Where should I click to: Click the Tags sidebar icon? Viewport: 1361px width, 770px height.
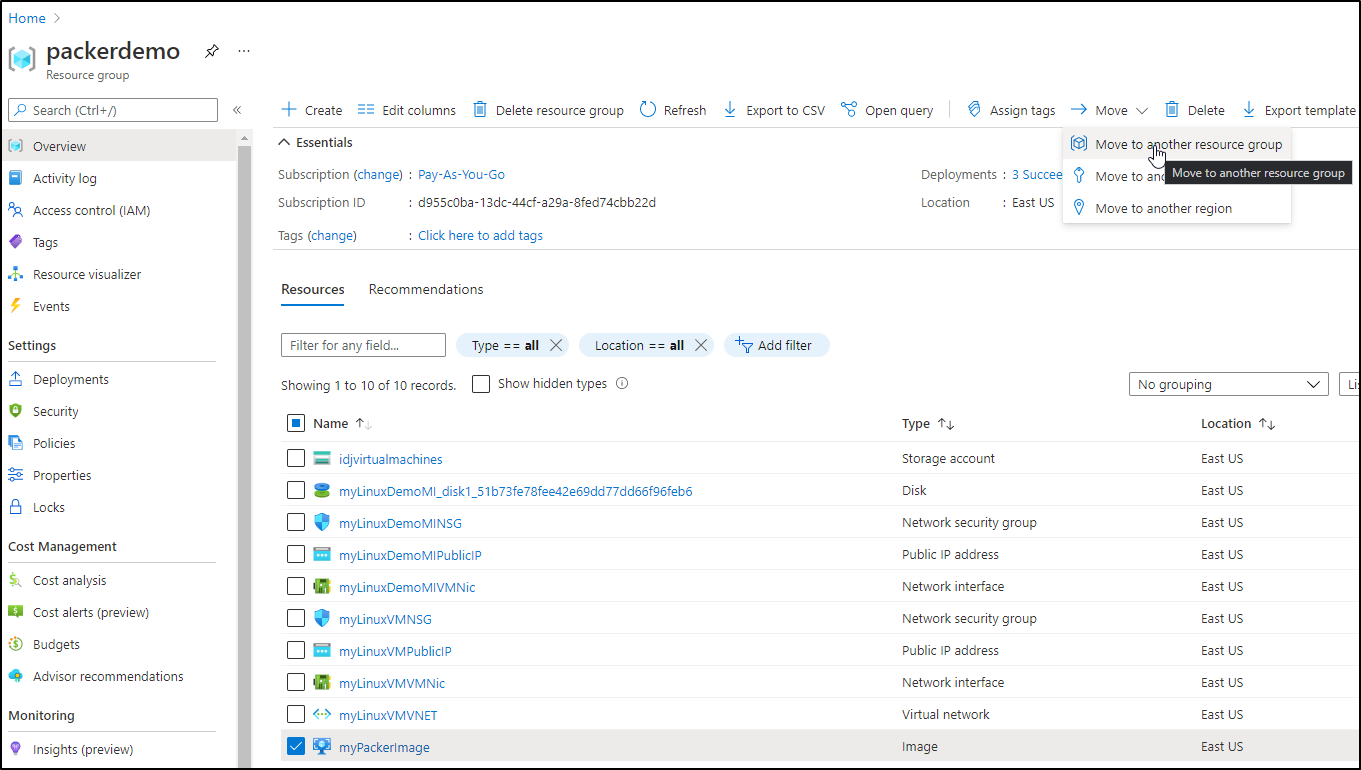[15, 242]
